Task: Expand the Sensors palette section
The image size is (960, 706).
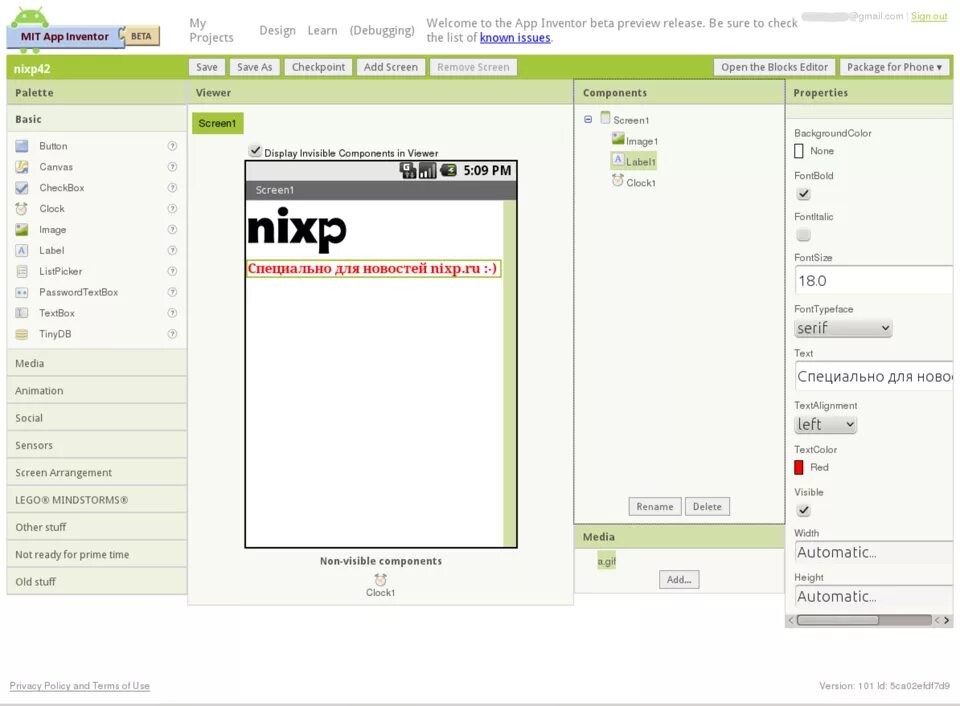Action: pyautogui.click(x=97, y=445)
